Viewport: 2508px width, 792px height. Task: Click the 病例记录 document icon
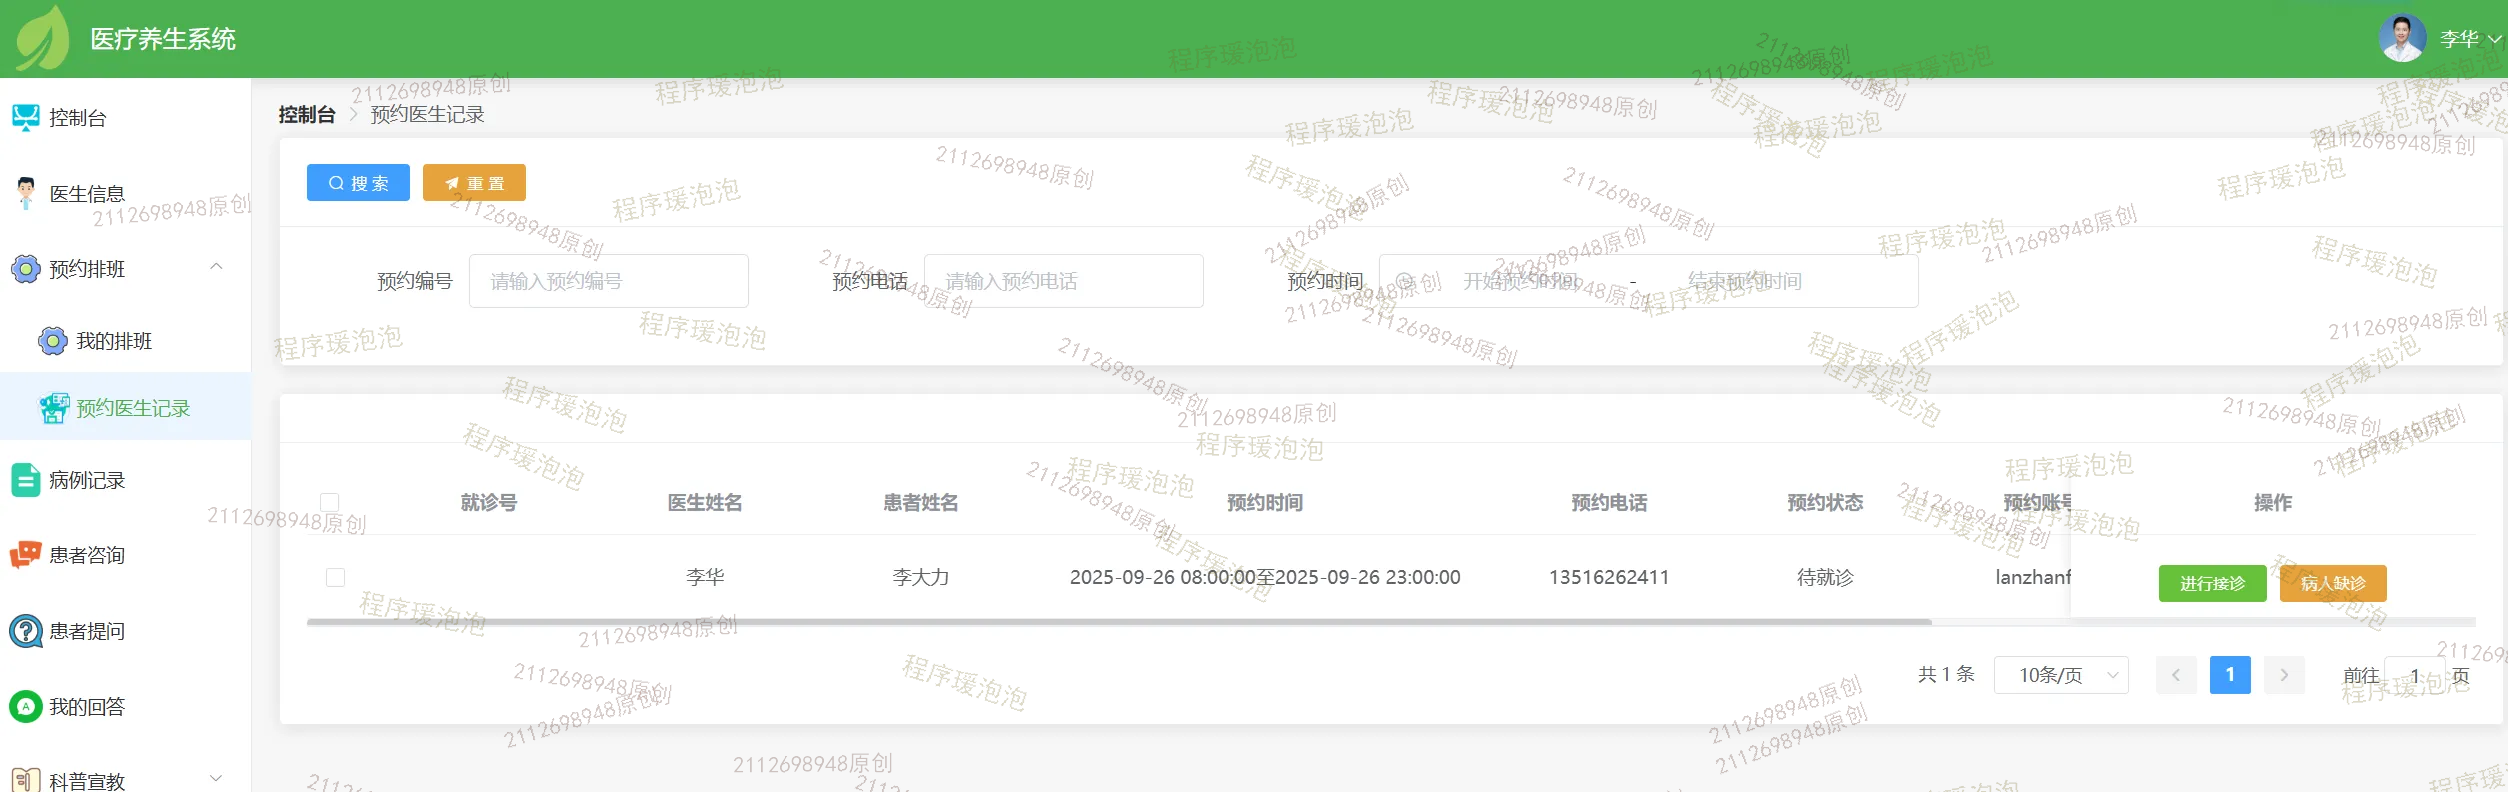click(x=25, y=480)
